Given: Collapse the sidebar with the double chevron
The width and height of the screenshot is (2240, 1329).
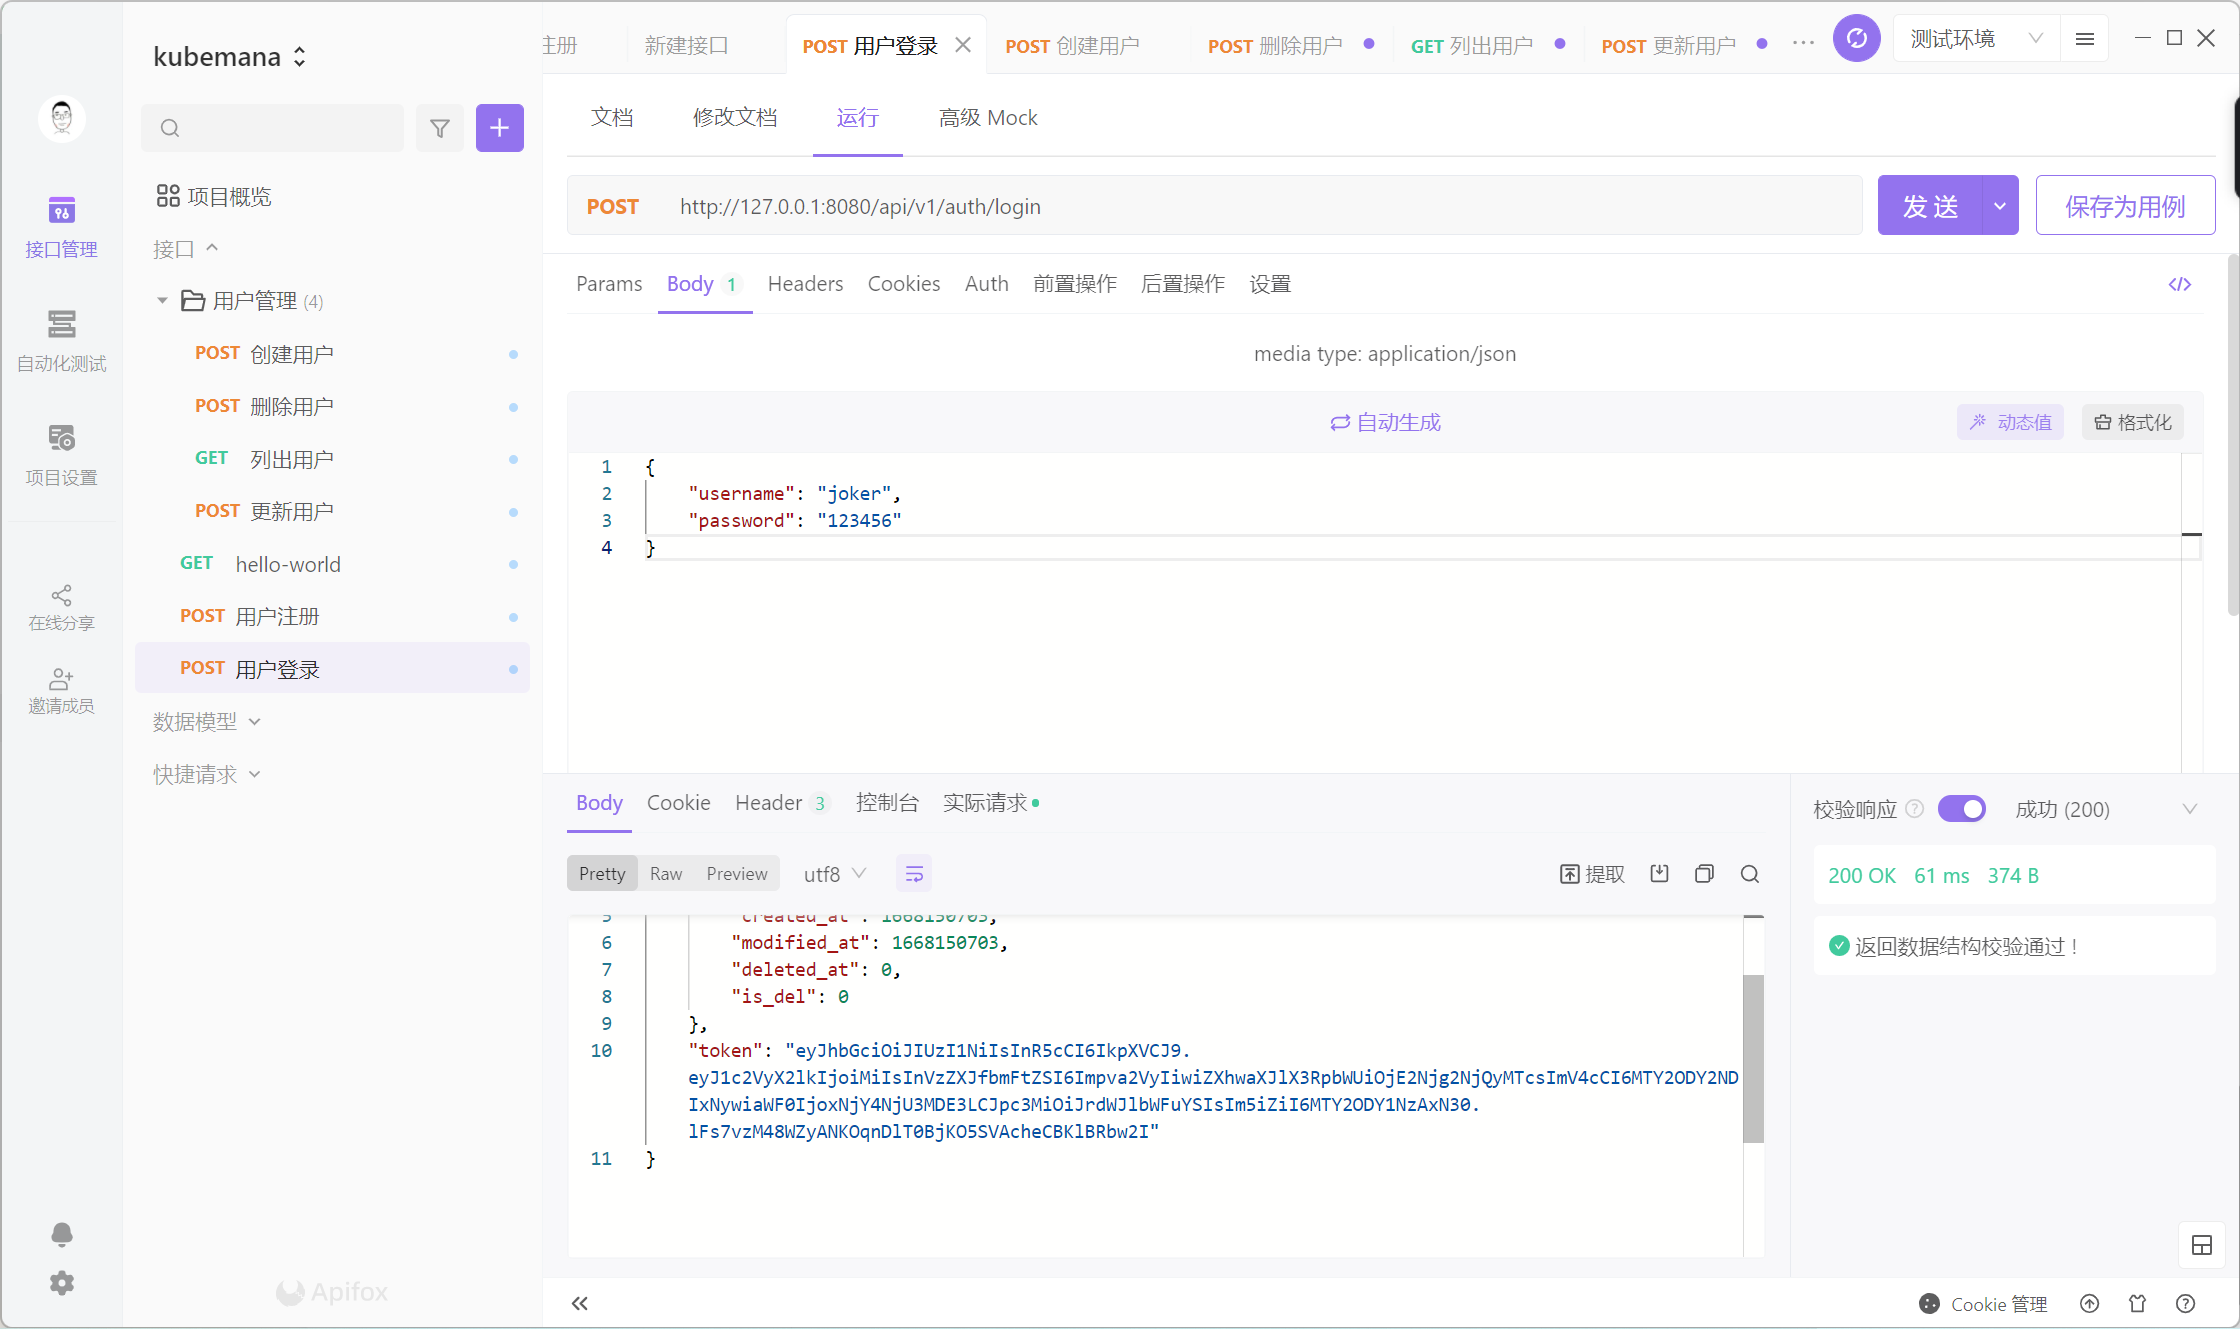Looking at the screenshot, I should [x=580, y=1303].
